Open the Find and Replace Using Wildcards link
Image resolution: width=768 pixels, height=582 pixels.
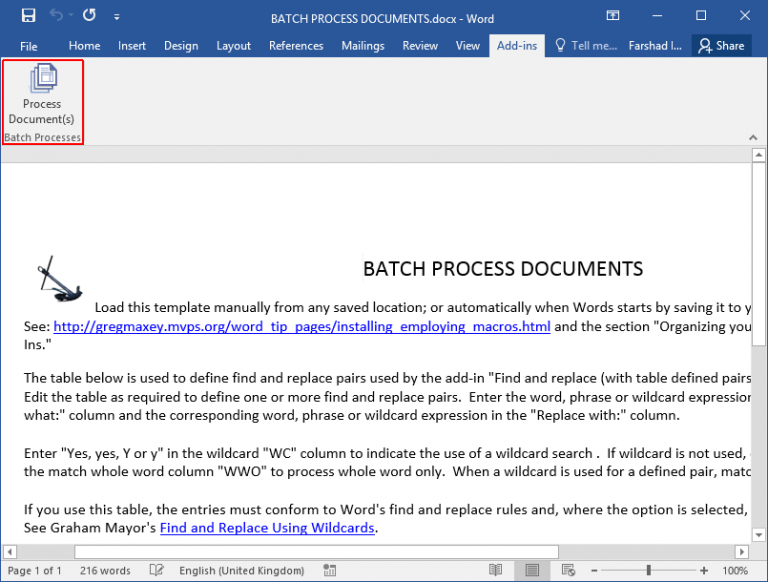click(x=267, y=528)
